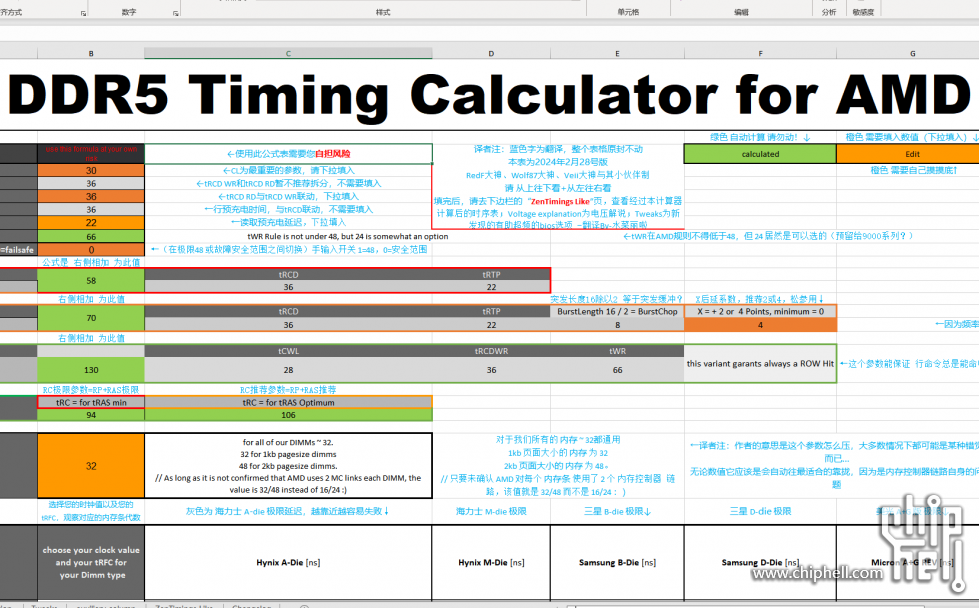
Task: Click the tRCDWR header cell
Action: [491, 351]
